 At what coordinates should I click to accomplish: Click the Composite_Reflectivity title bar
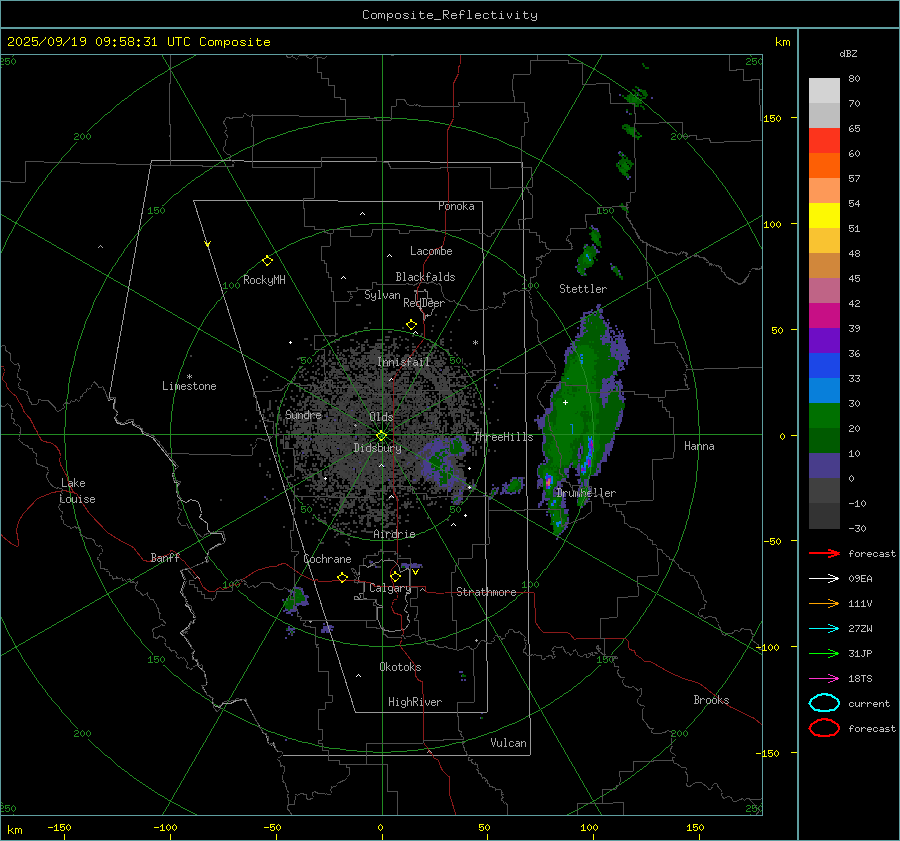449,15
